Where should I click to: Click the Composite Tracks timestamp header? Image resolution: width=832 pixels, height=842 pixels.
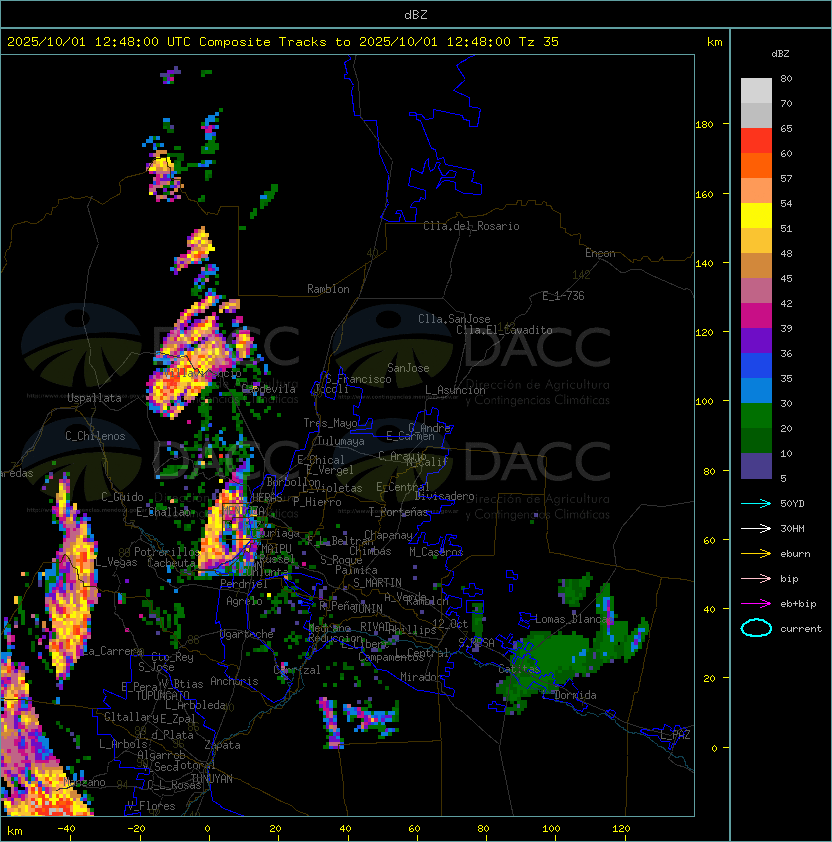283,42
